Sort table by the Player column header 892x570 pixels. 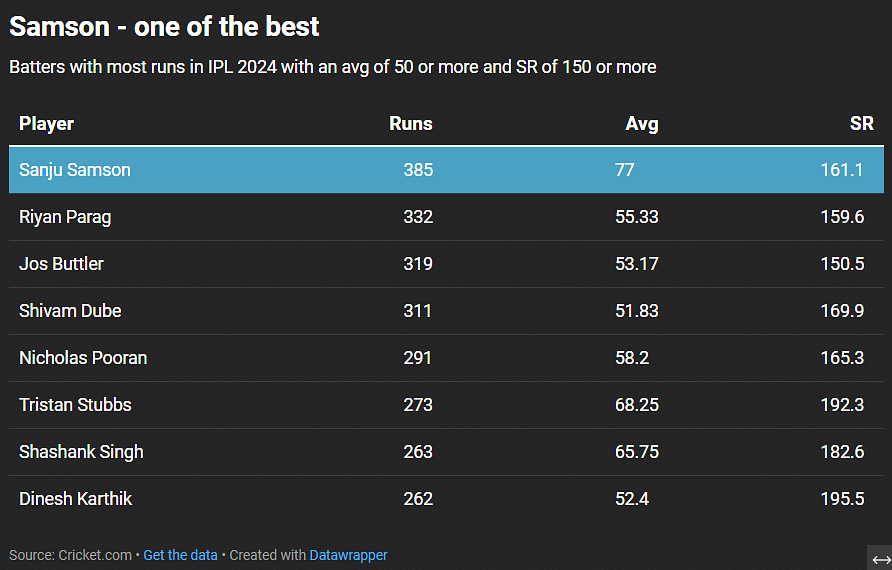pyautogui.click(x=47, y=124)
